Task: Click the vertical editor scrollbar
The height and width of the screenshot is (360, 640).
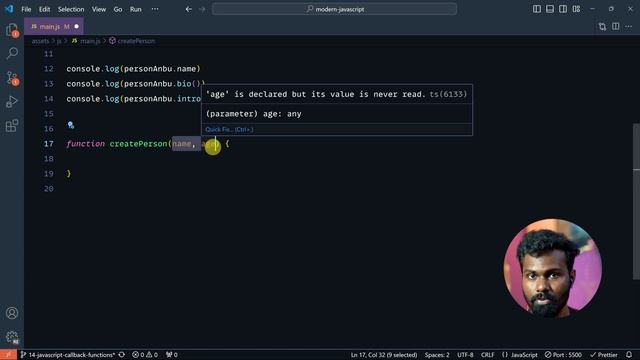Action: click(x=636, y=202)
